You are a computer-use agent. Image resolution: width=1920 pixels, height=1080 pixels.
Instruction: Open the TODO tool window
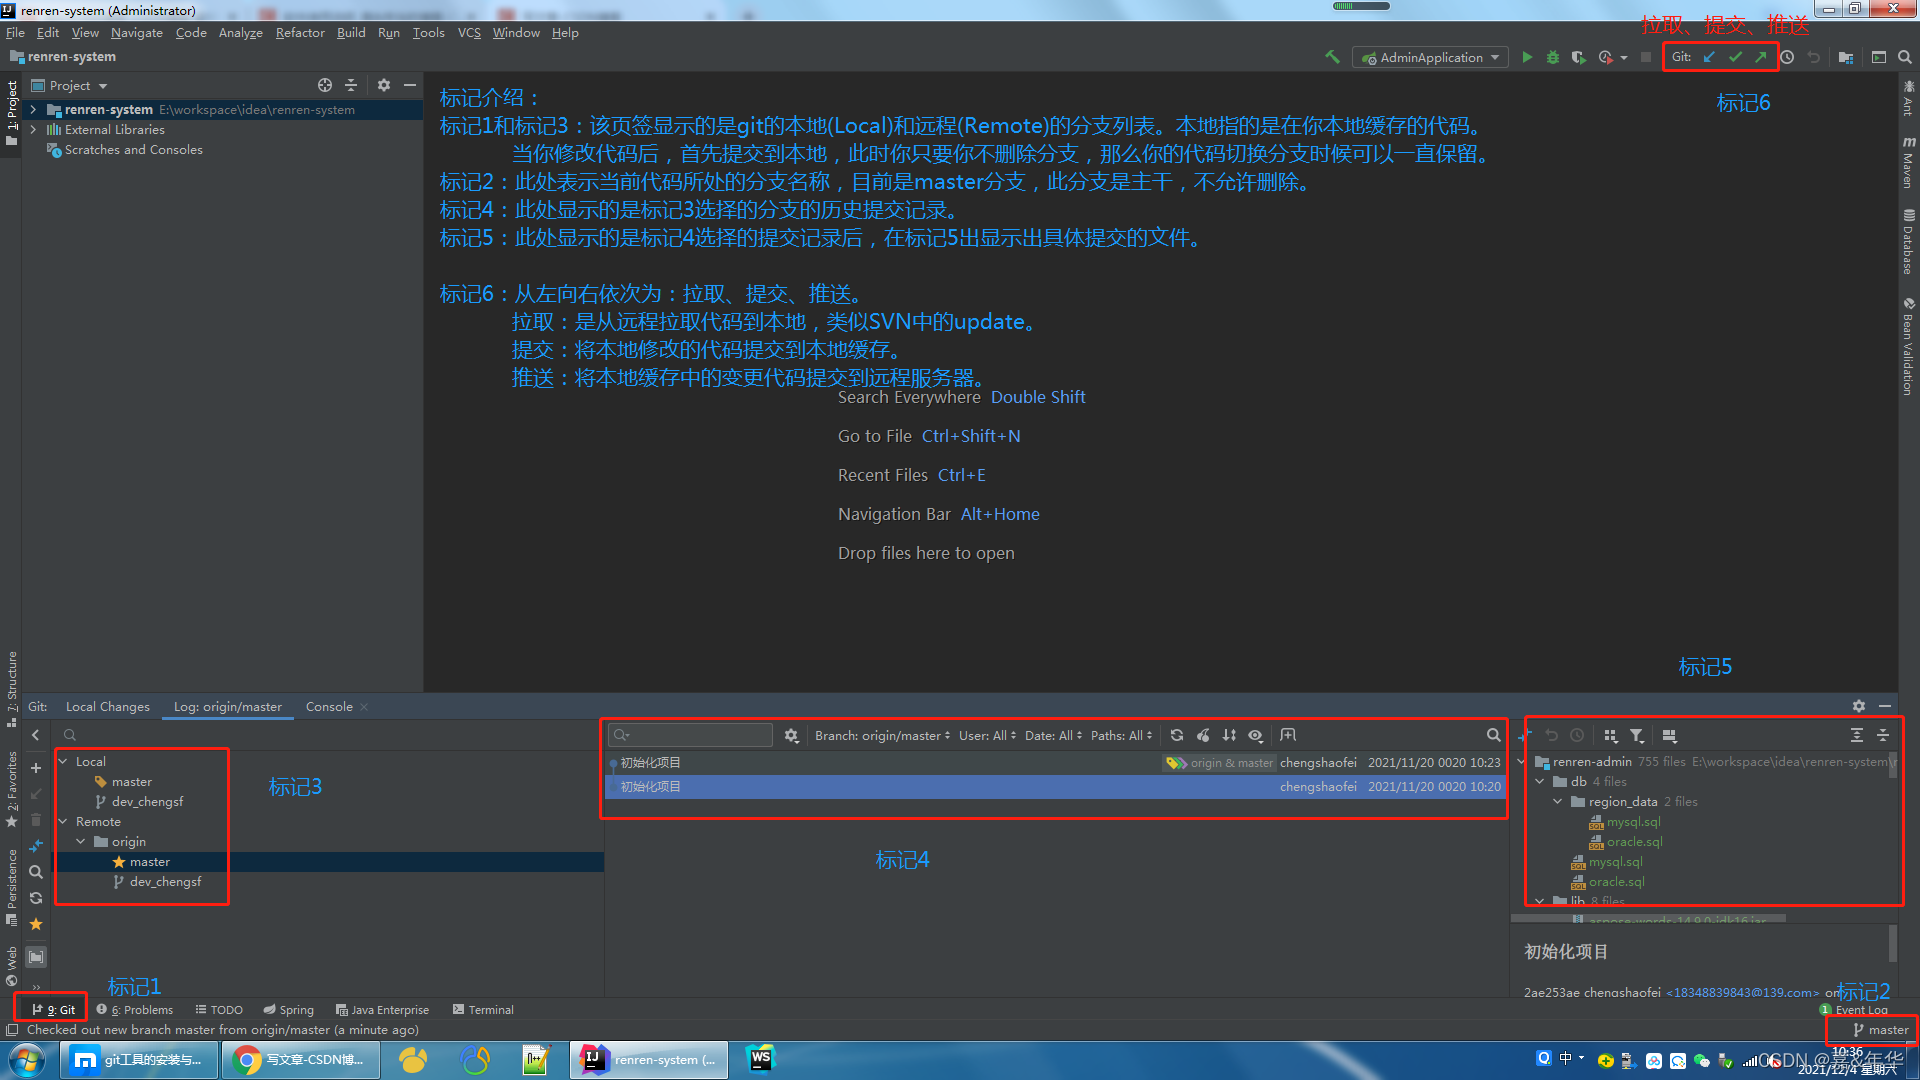pos(219,1010)
